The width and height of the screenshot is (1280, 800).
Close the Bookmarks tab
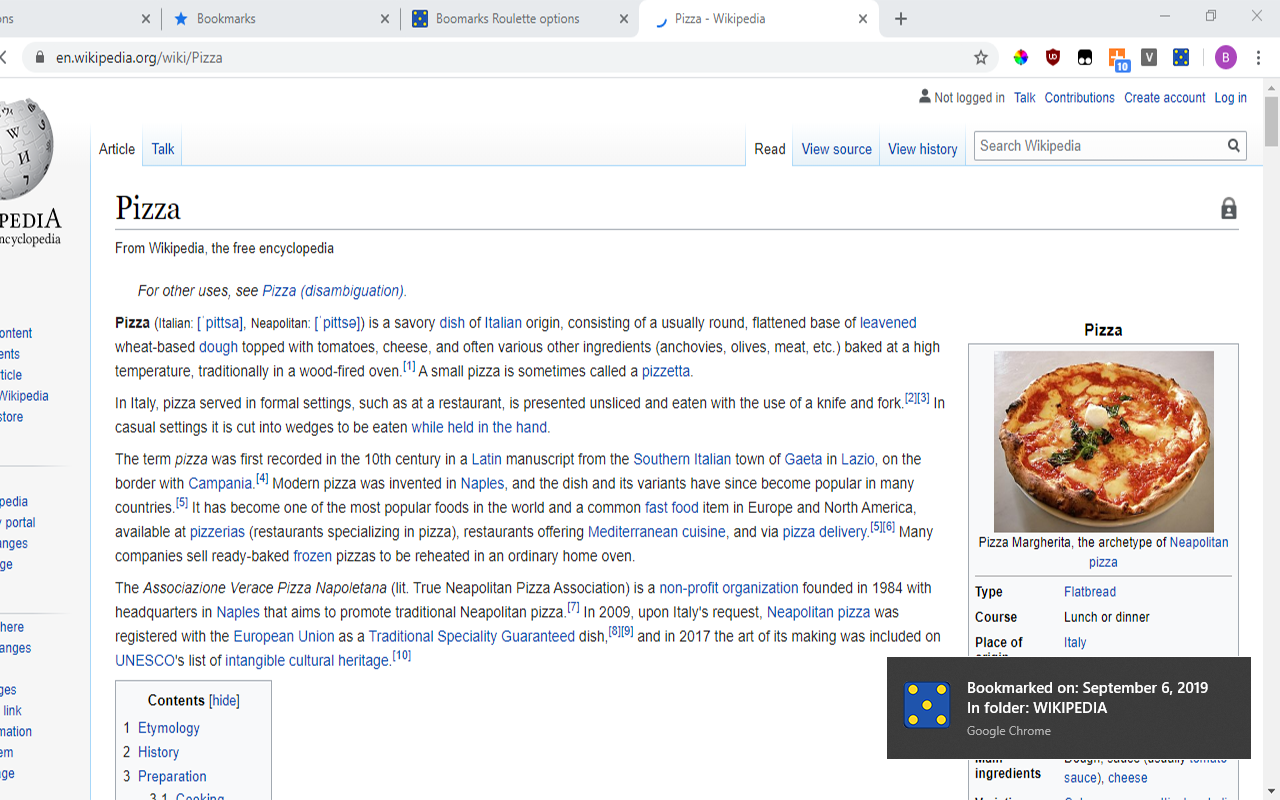(x=385, y=19)
